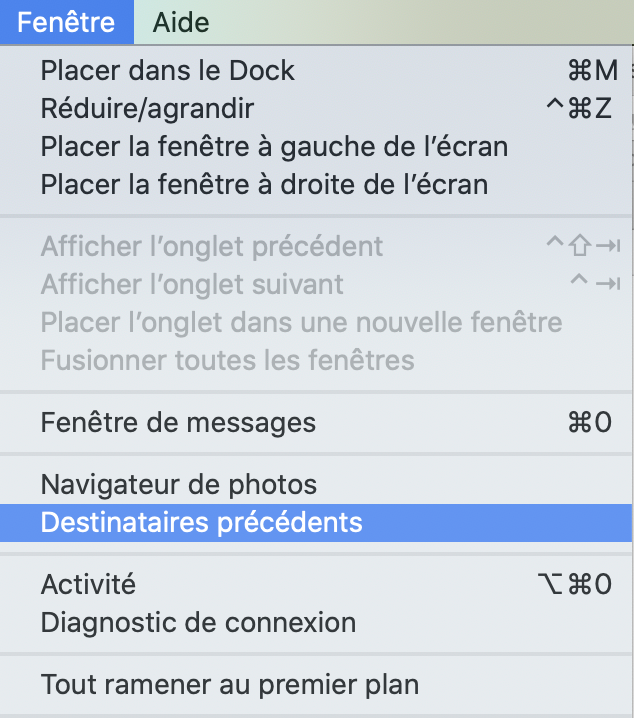
Task: Choose Placer dans le Dock
Action: pyautogui.click(x=168, y=71)
